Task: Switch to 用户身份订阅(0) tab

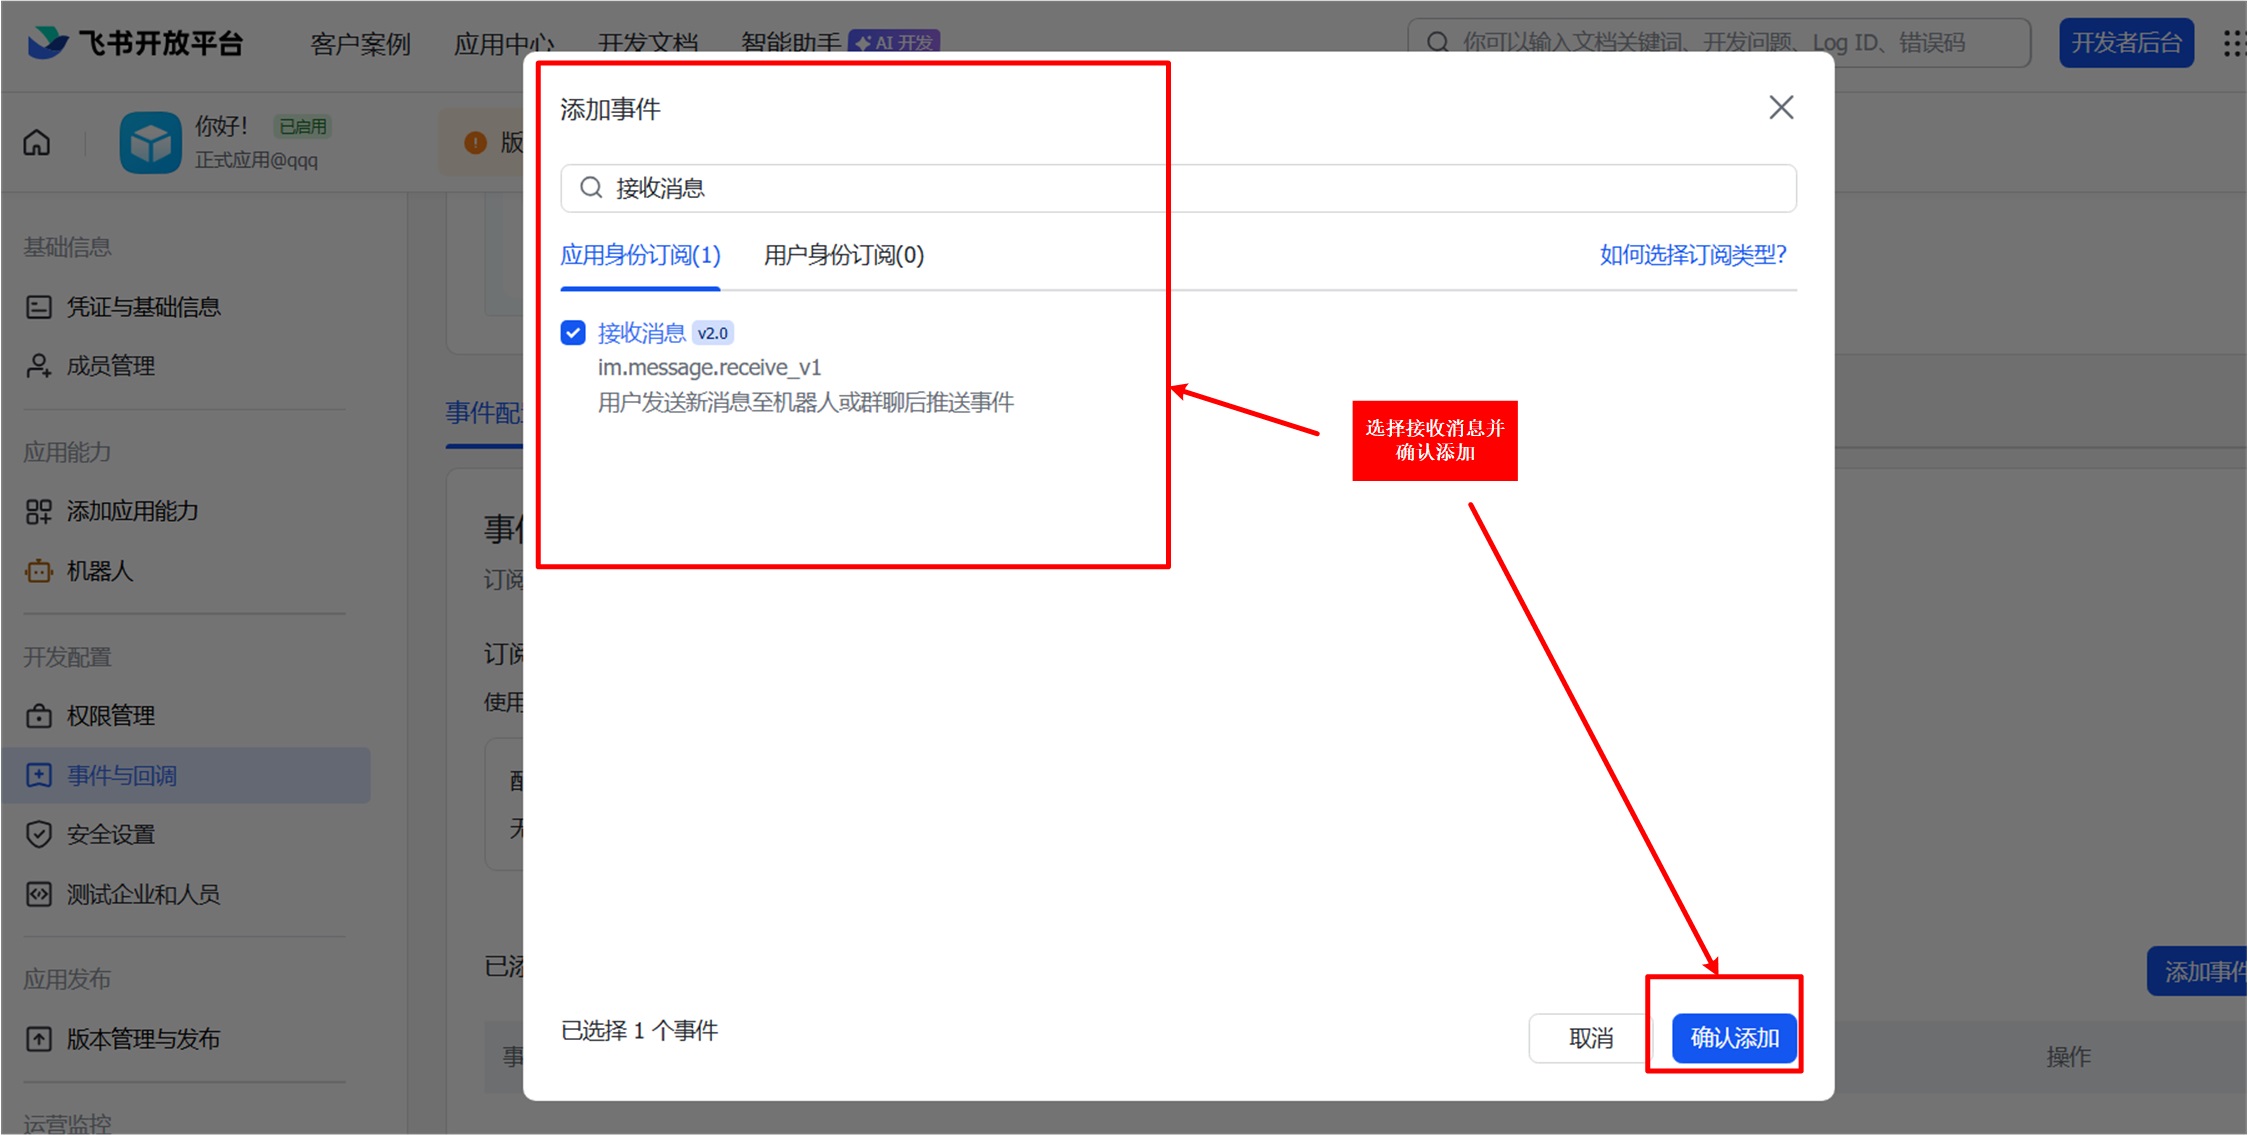Action: click(843, 256)
